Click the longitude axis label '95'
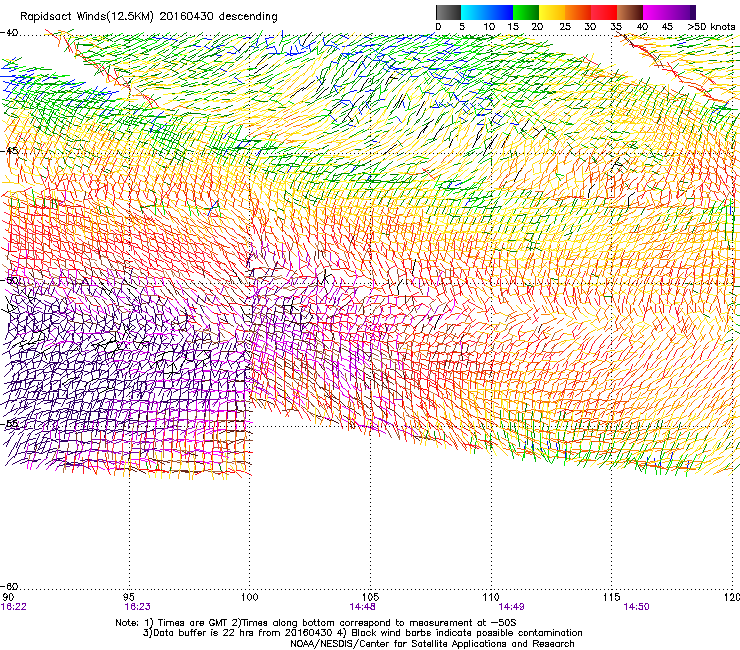This screenshot has width=740, height=650. click(x=129, y=597)
